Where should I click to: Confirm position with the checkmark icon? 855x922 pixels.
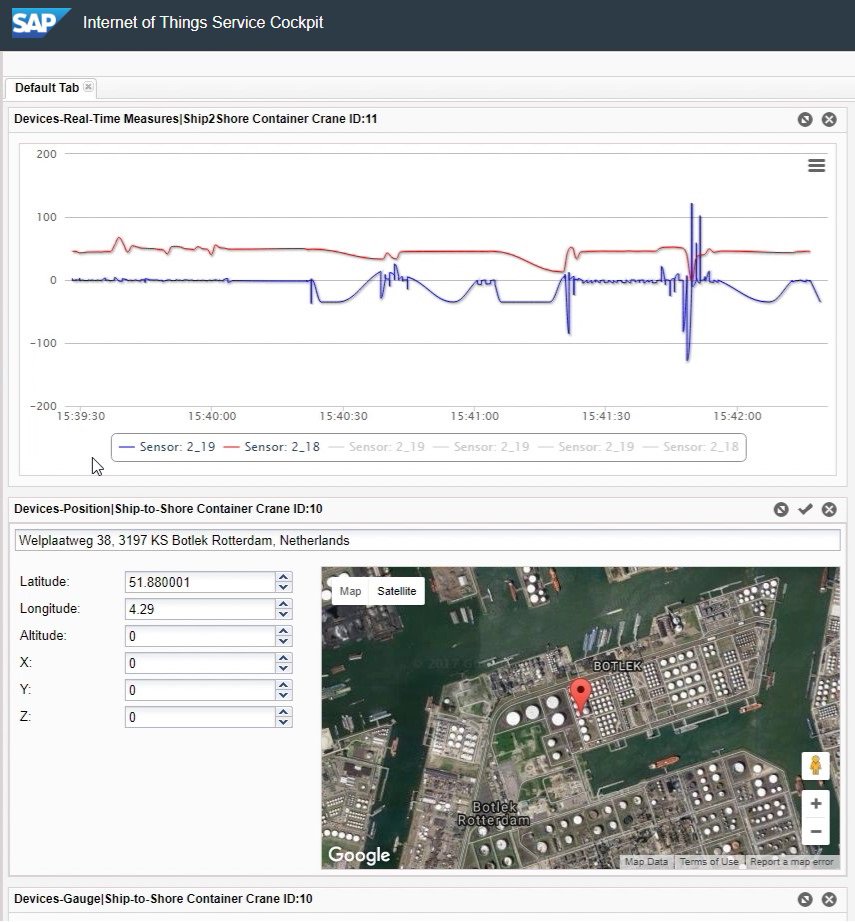tap(805, 509)
